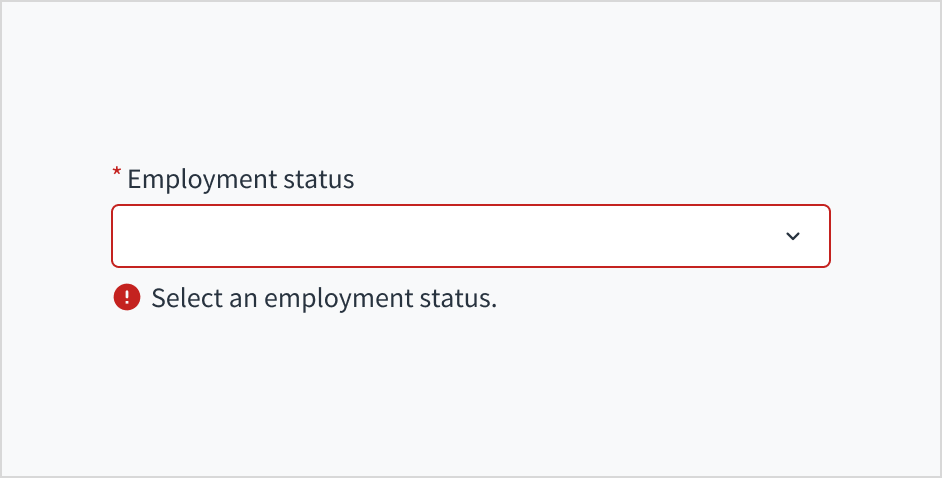
Task: Click the small caret icon in the dropdown
Action: [x=793, y=236]
